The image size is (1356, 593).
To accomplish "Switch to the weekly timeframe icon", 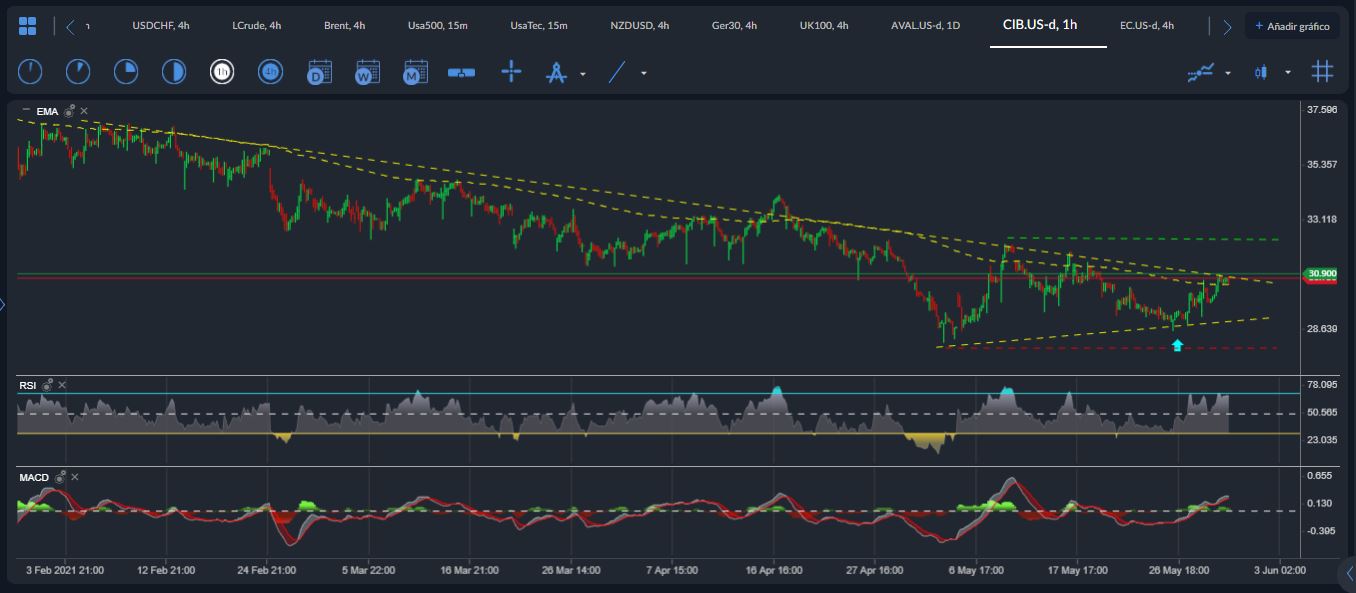I will [x=367, y=72].
